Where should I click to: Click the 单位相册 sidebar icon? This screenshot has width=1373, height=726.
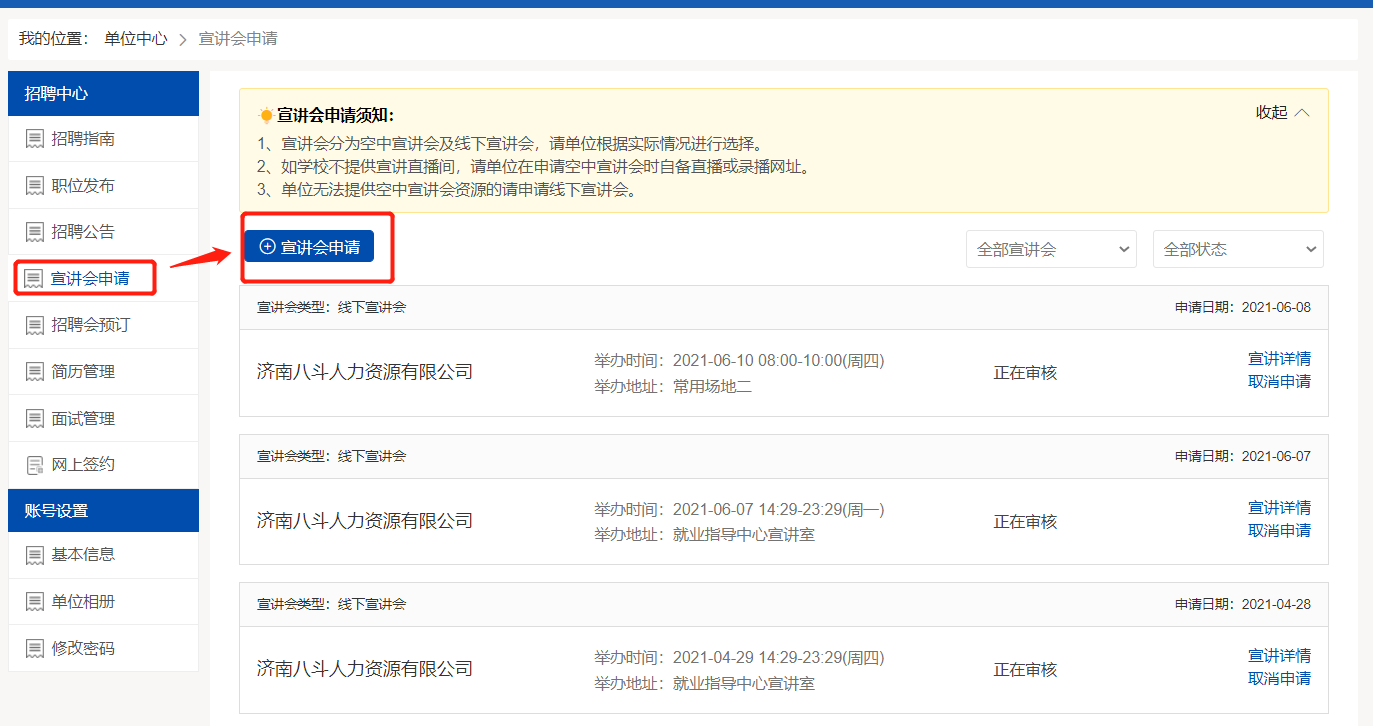pyautogui.click(x=35, y=602)
